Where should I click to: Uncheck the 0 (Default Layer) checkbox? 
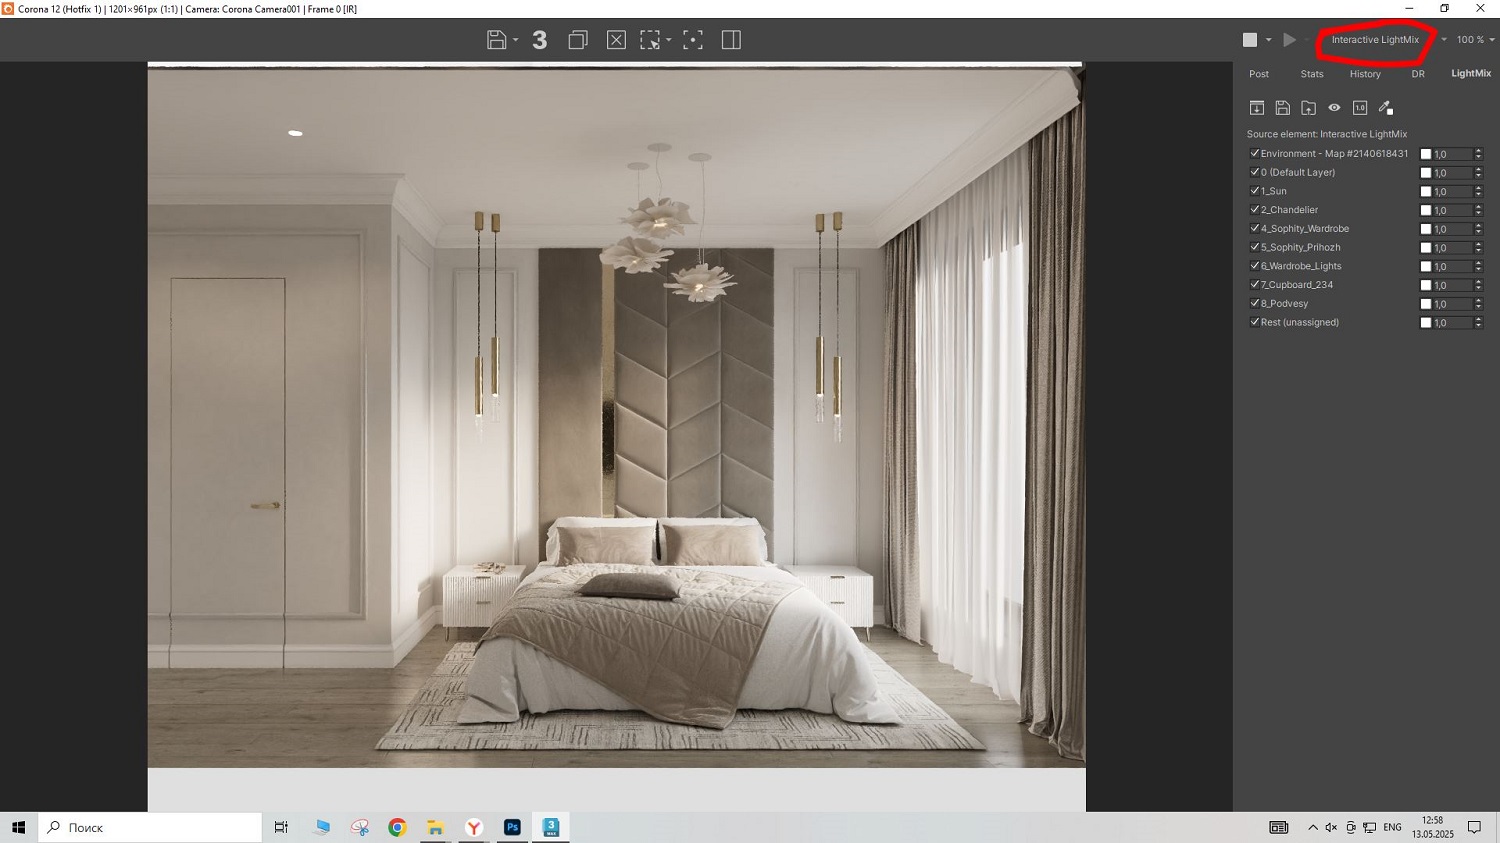[x=1254, y=172]
